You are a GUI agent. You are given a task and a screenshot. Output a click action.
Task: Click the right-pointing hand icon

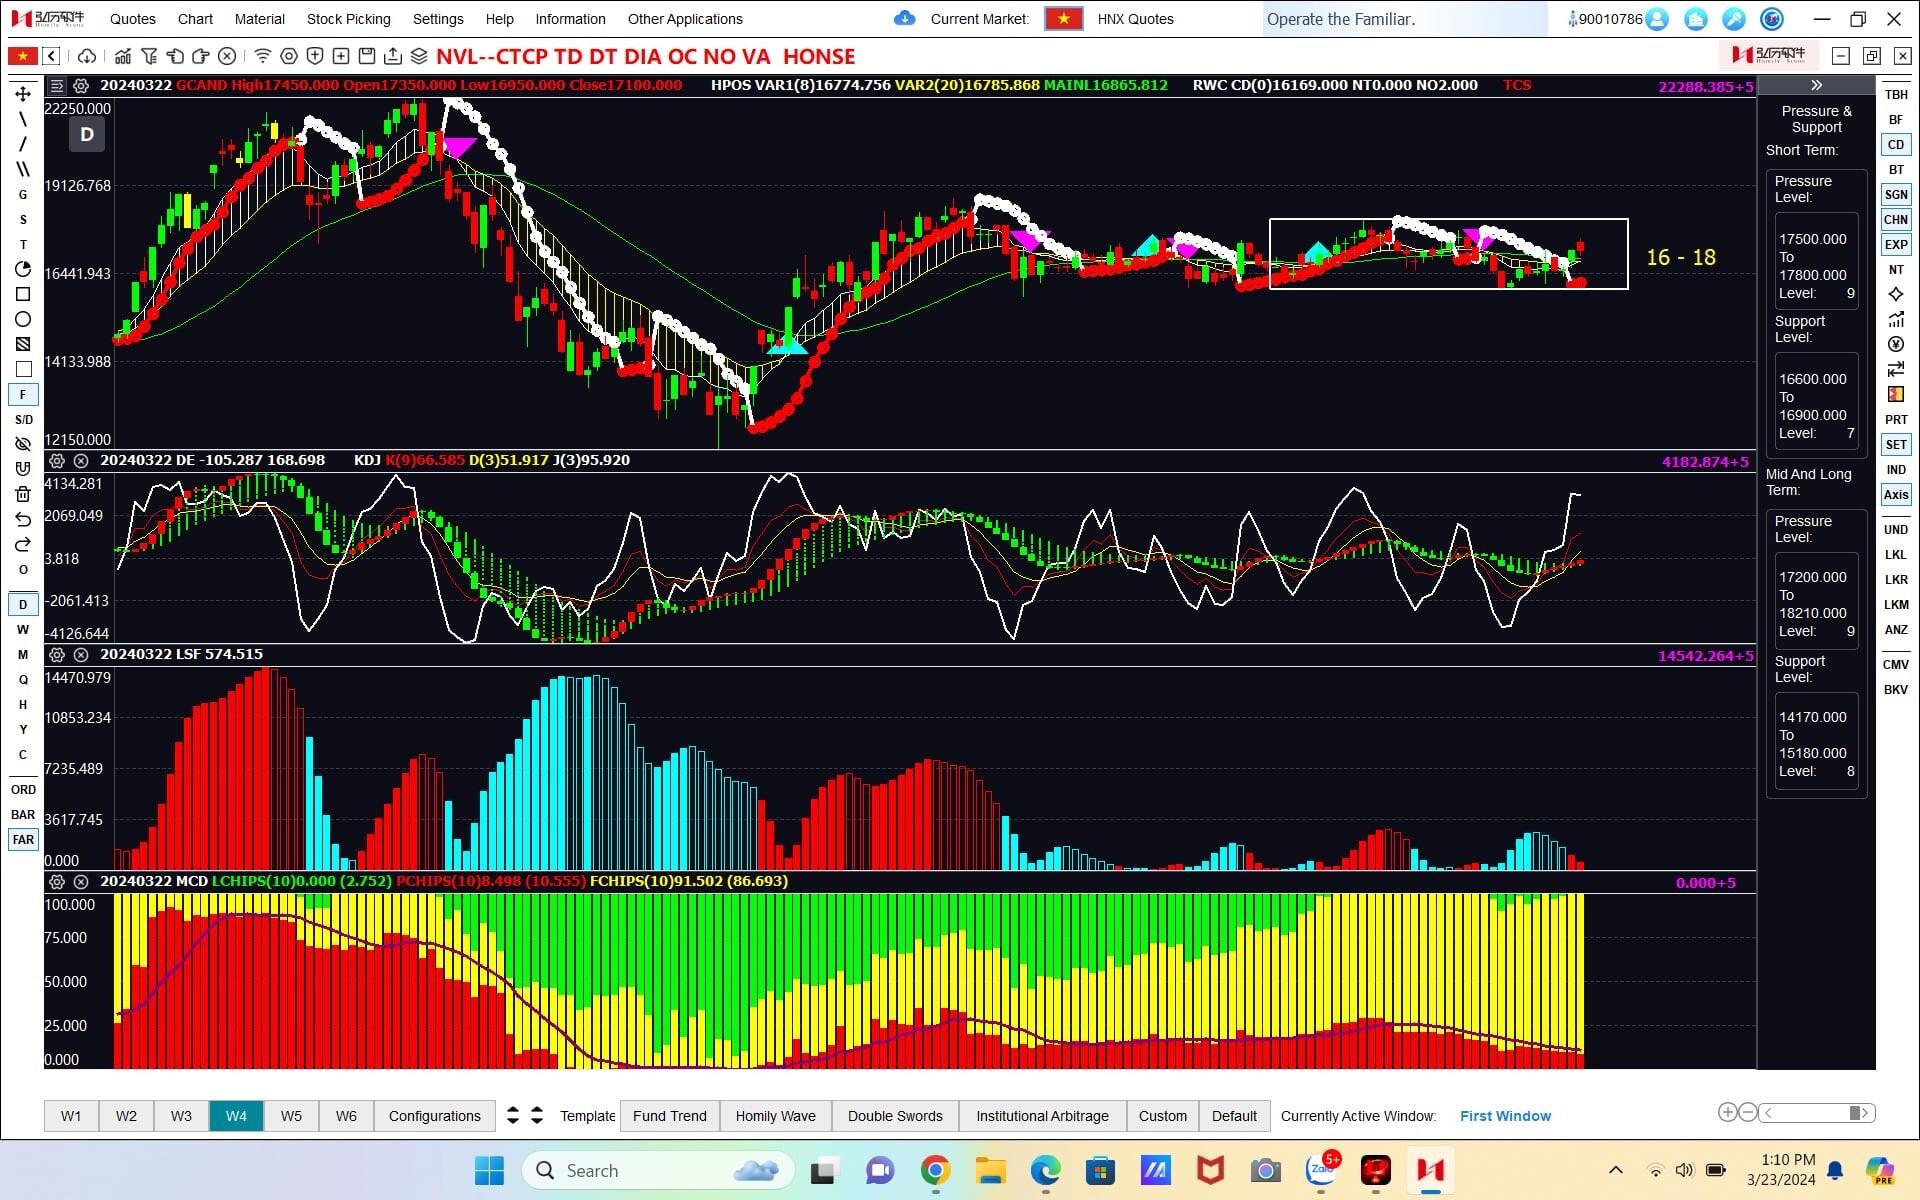click(x=201, y=56)
